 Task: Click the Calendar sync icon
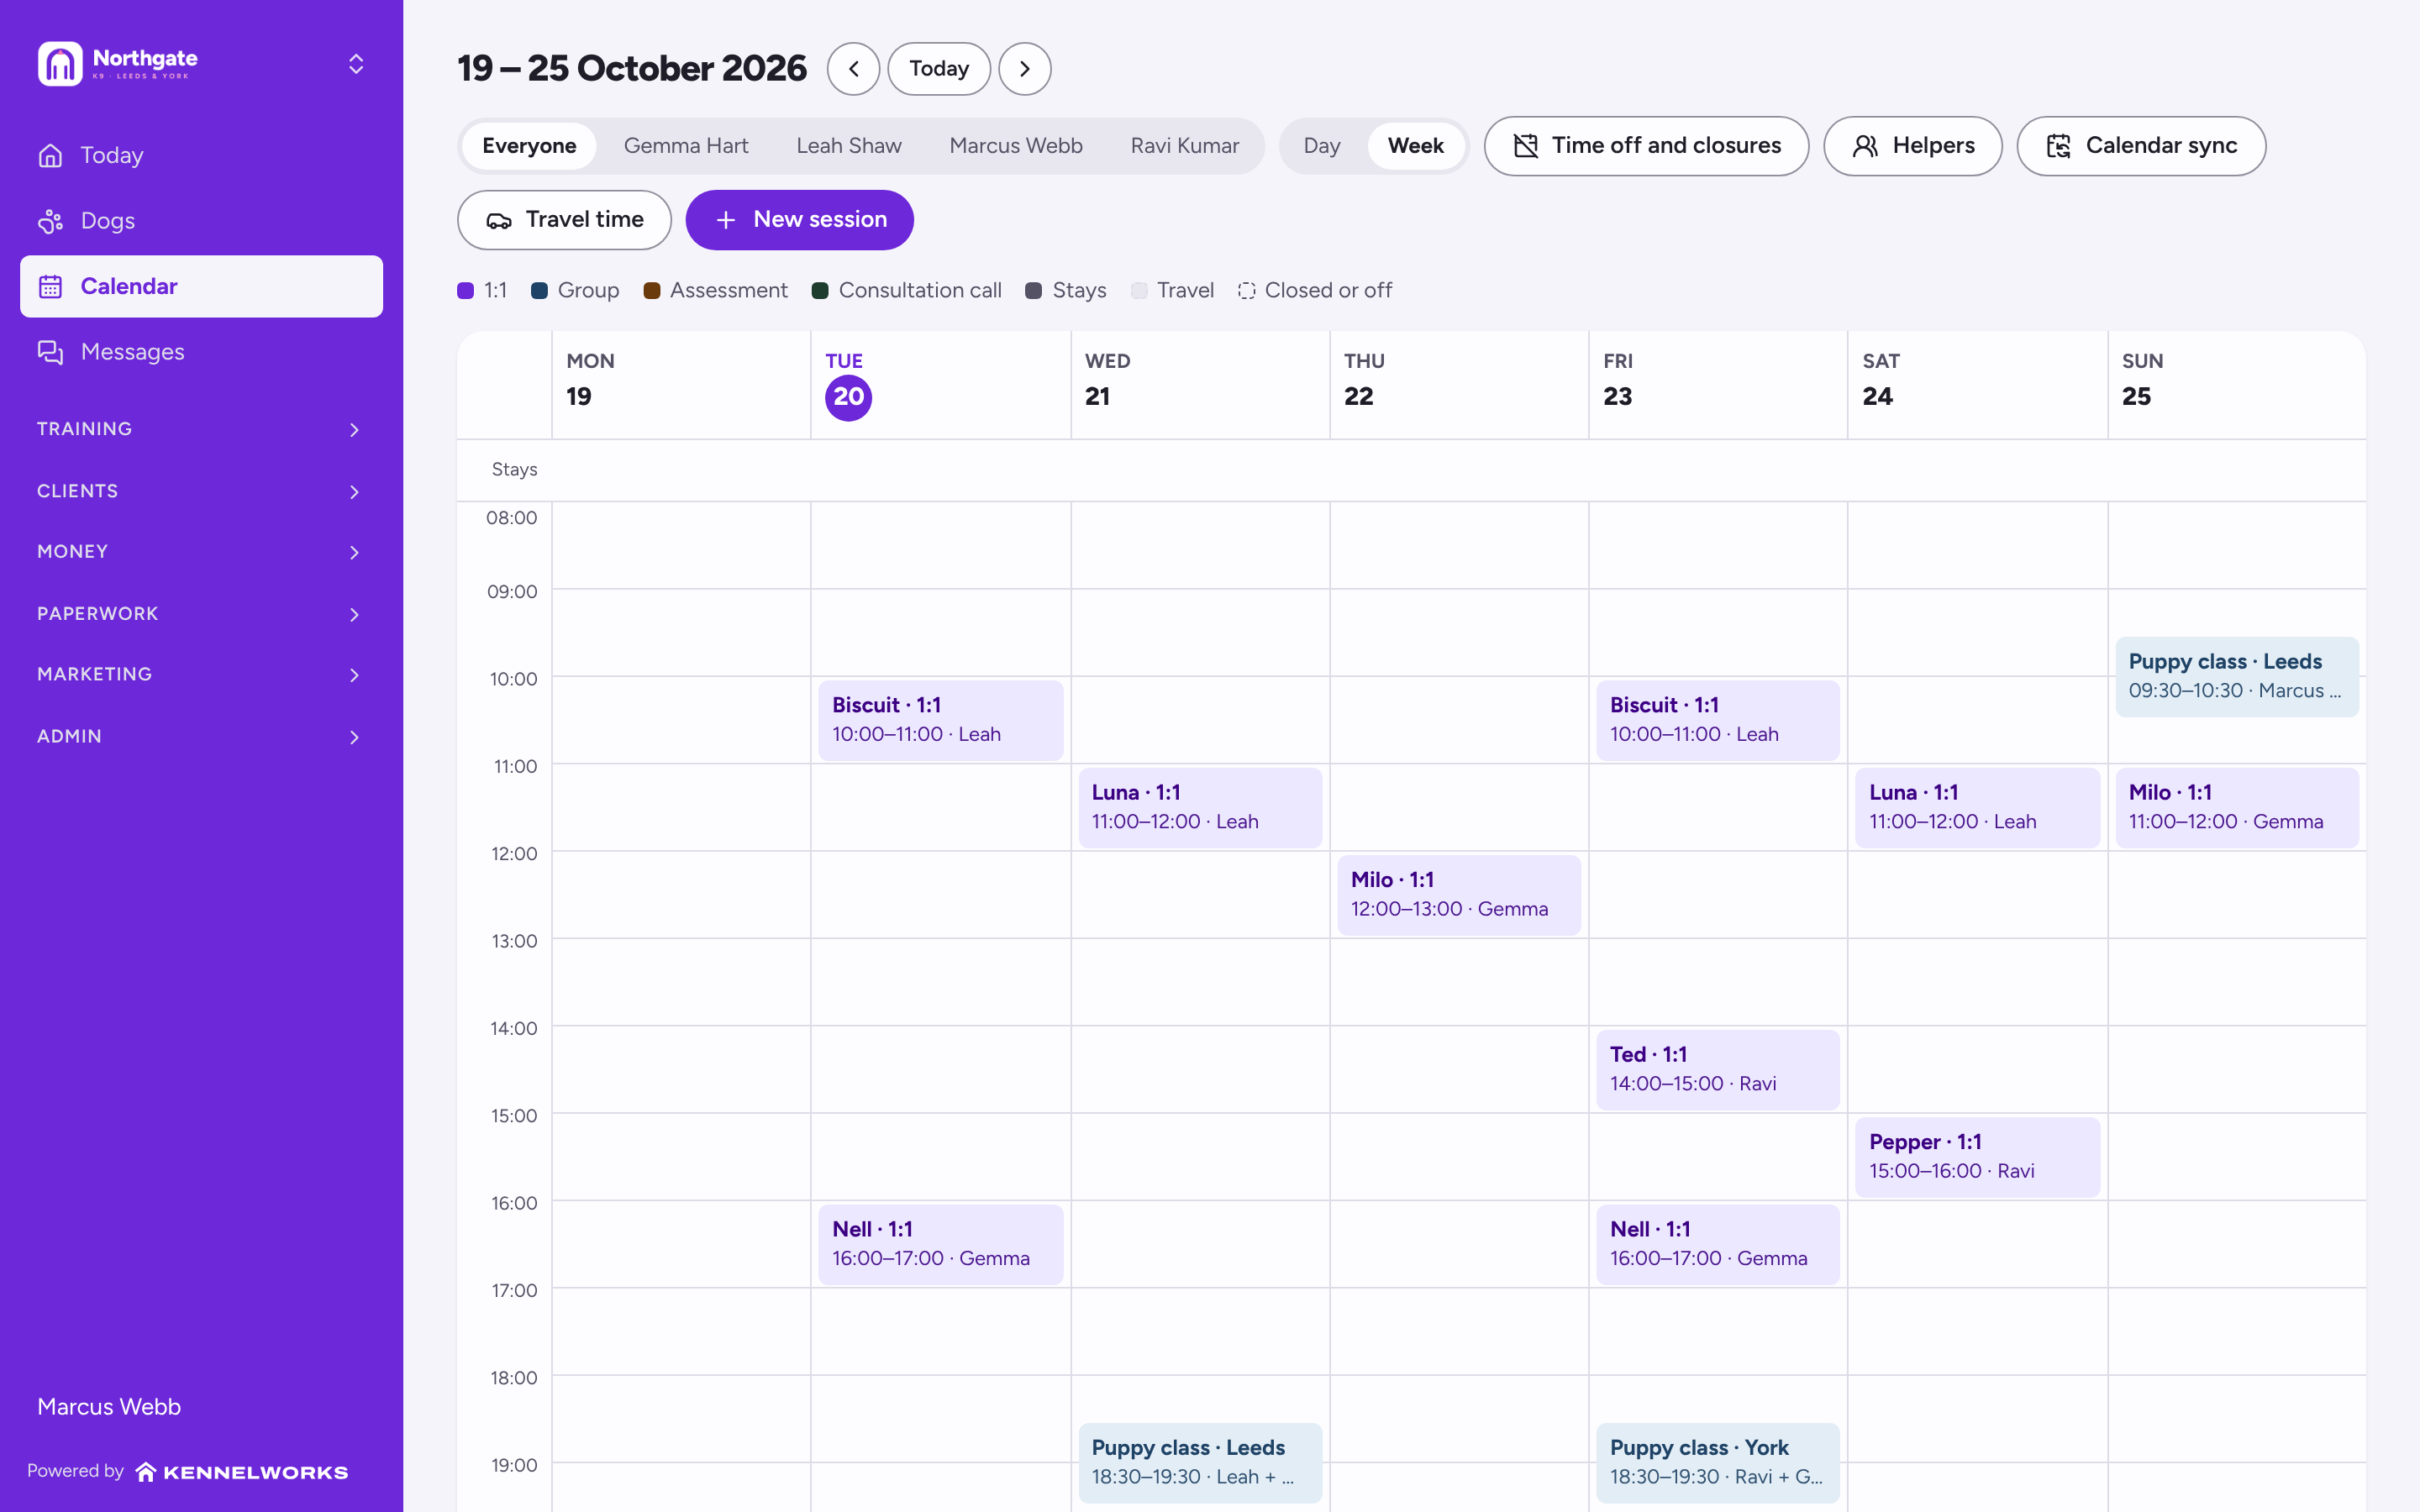[2058, 146]
